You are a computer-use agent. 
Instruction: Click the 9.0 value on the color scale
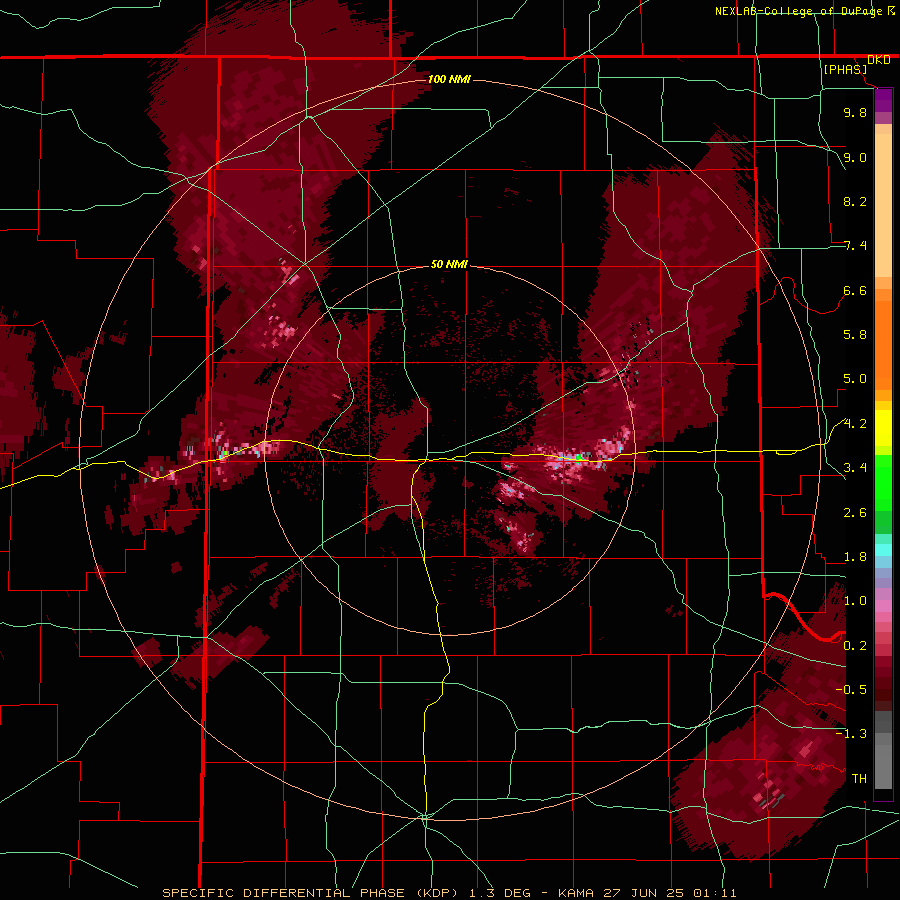coord(855,157)
